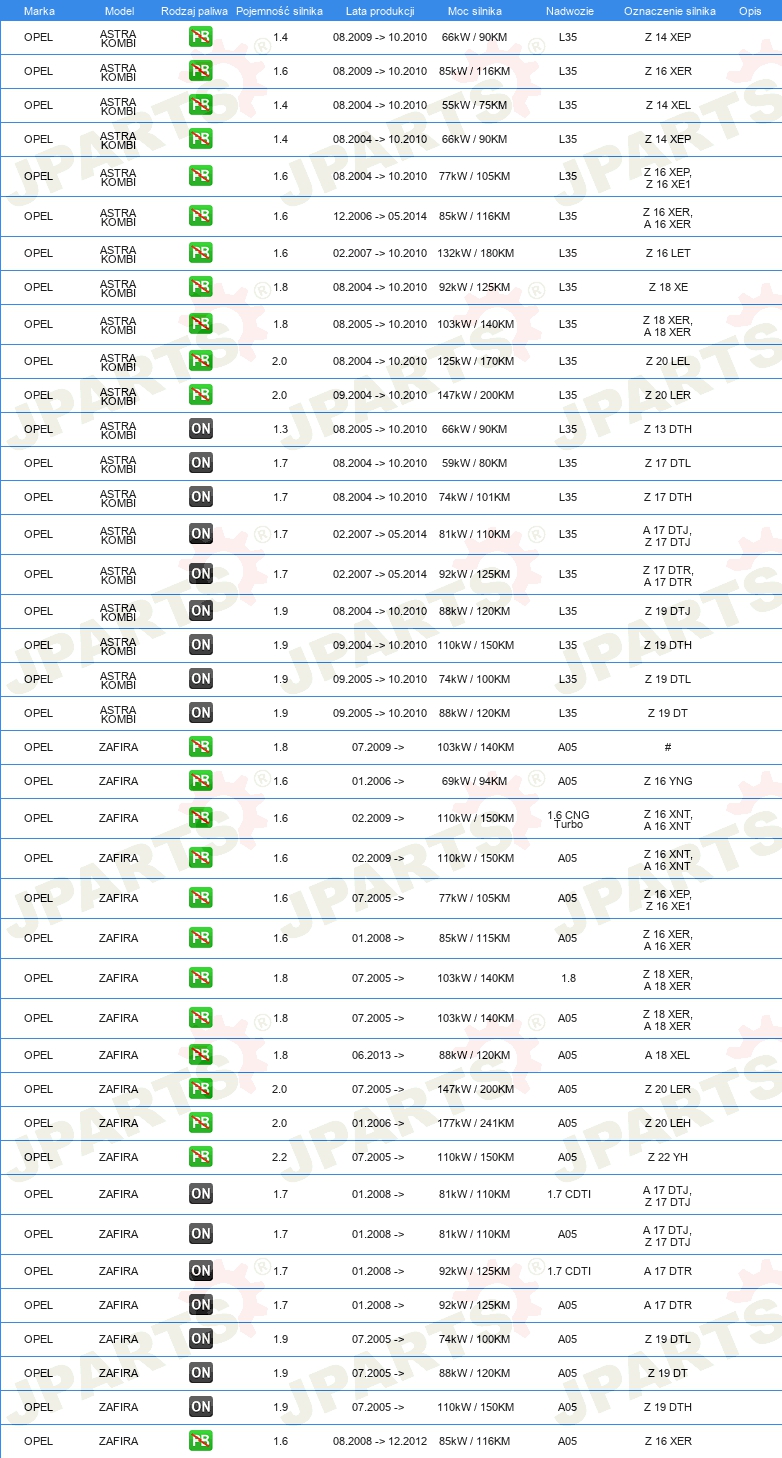Image resolution: width=782 pixels, height=1458 pixels.
Task: Click the Nadwozie column header
Action: (568, 11)
